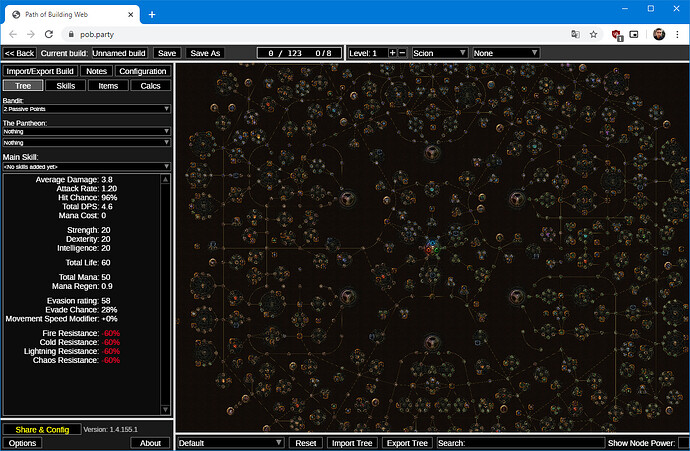Viewport: 690px width, 451px height.
Task: Click Import Tree button
Action: tap(352, 443)
